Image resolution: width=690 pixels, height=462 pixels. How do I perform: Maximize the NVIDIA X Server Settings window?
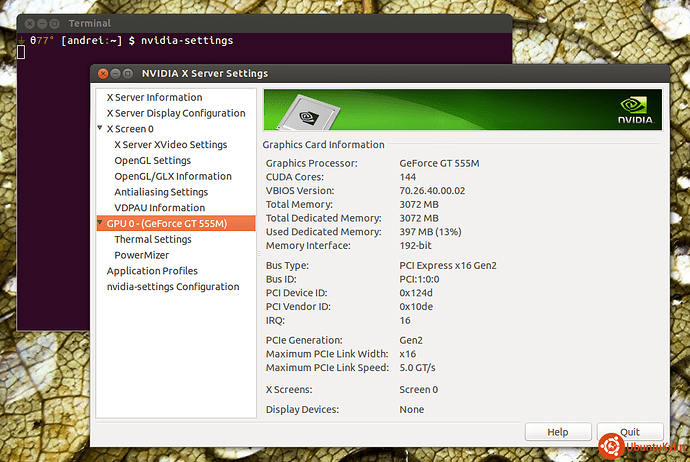click(x=128, y=74)
